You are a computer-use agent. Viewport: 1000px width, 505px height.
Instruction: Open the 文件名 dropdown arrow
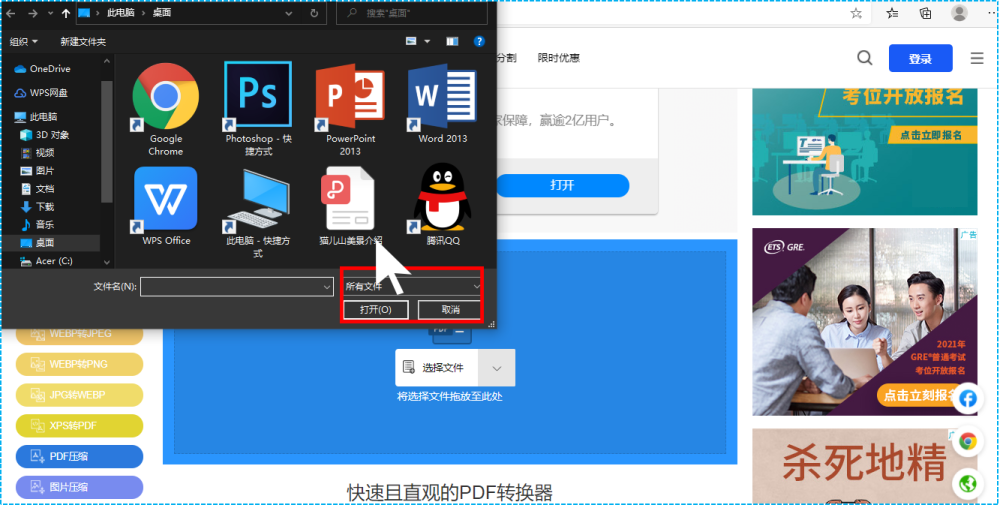(x=327, y=286)
